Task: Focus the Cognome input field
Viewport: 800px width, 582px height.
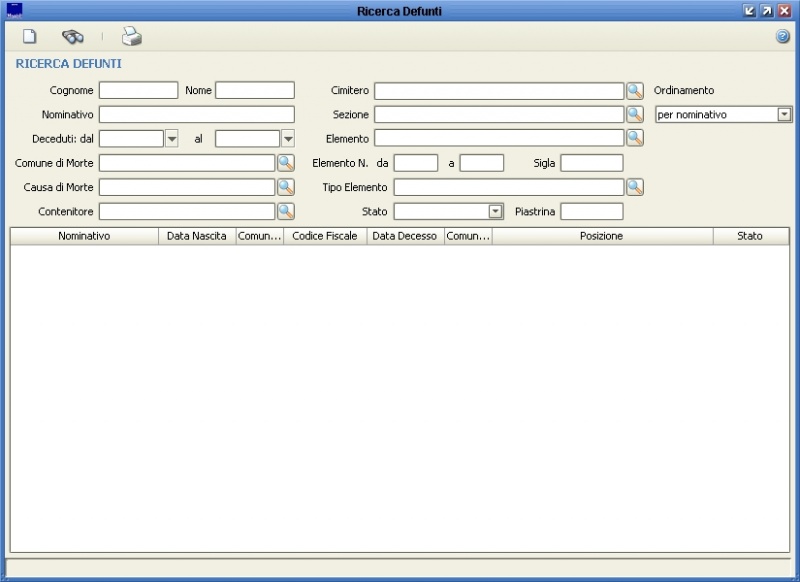Action: click(138, 91)
